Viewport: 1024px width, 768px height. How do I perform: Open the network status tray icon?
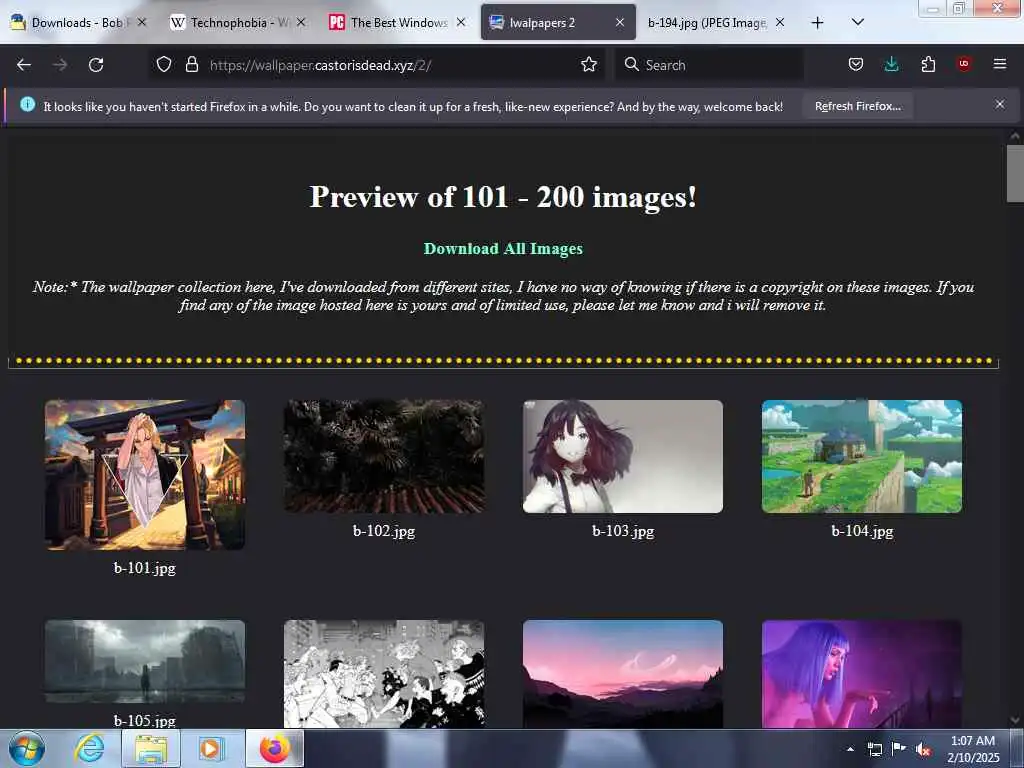click(x=874, y=749)
